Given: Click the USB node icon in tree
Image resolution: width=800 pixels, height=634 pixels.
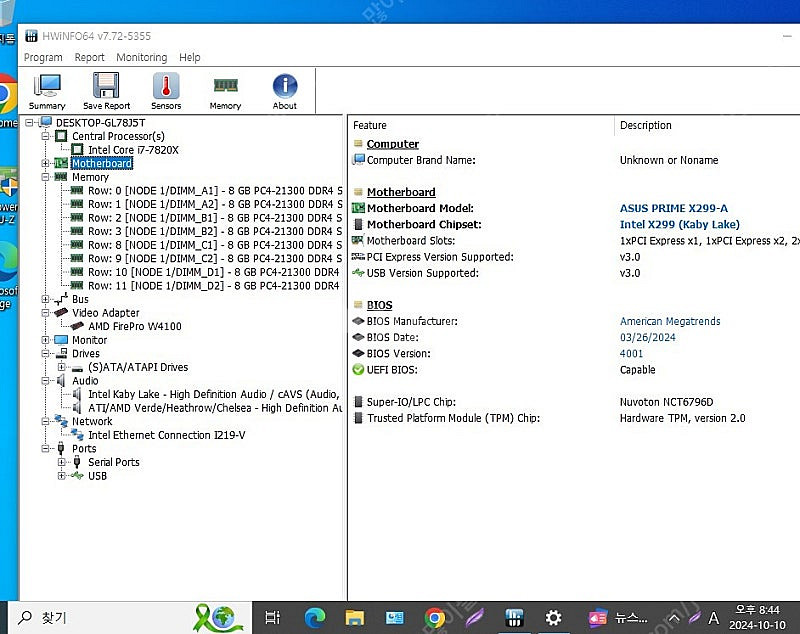Looking at the screenshot, I should pyautogui.click(x=77, y=475).
